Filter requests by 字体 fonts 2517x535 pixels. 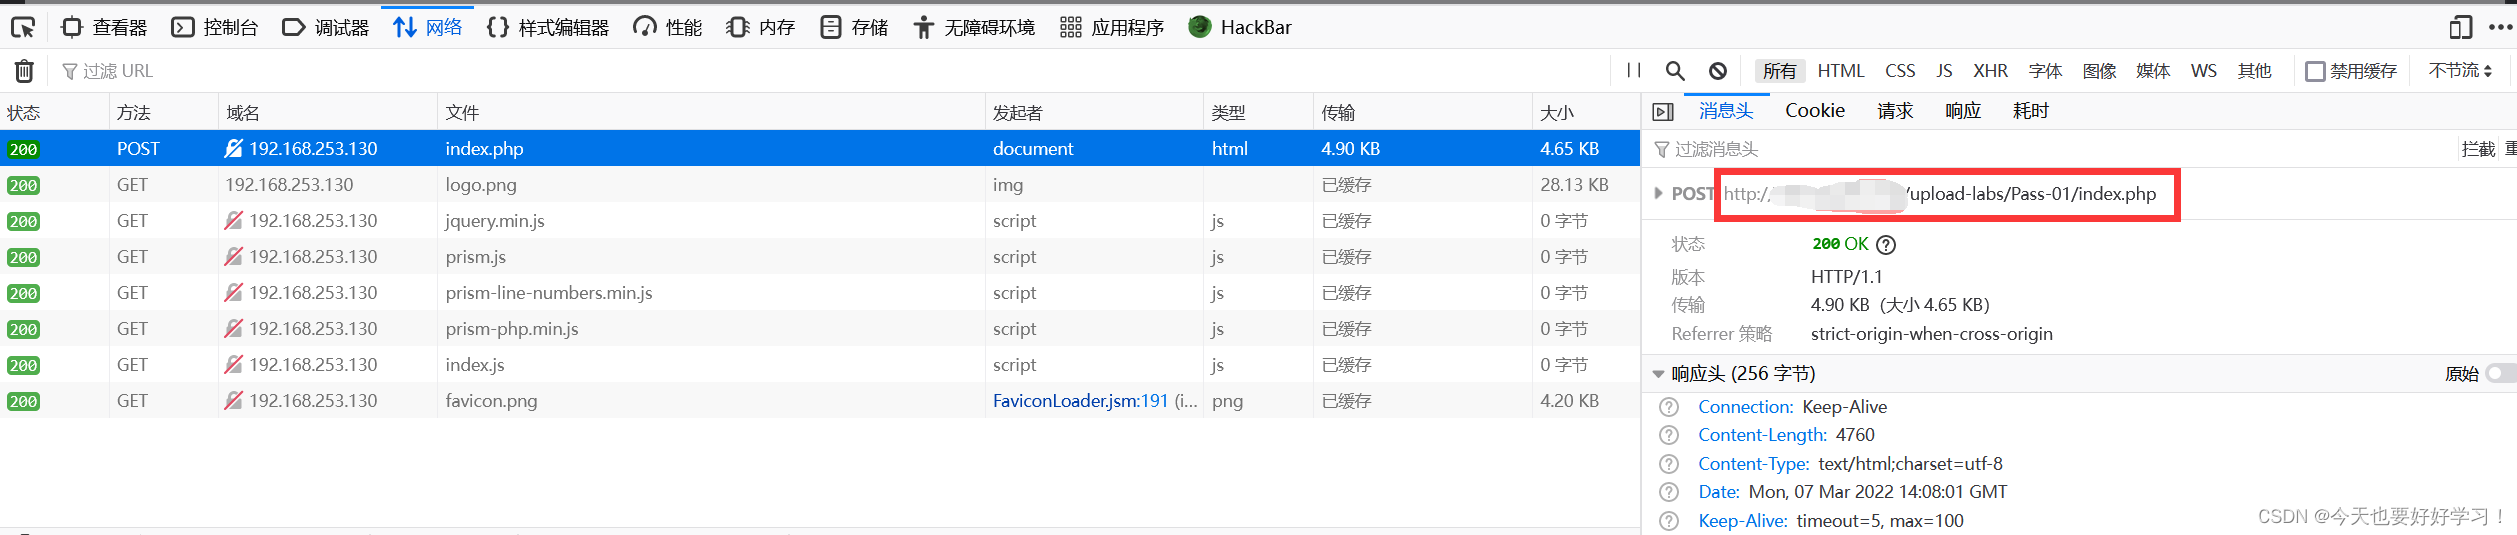2045,71
